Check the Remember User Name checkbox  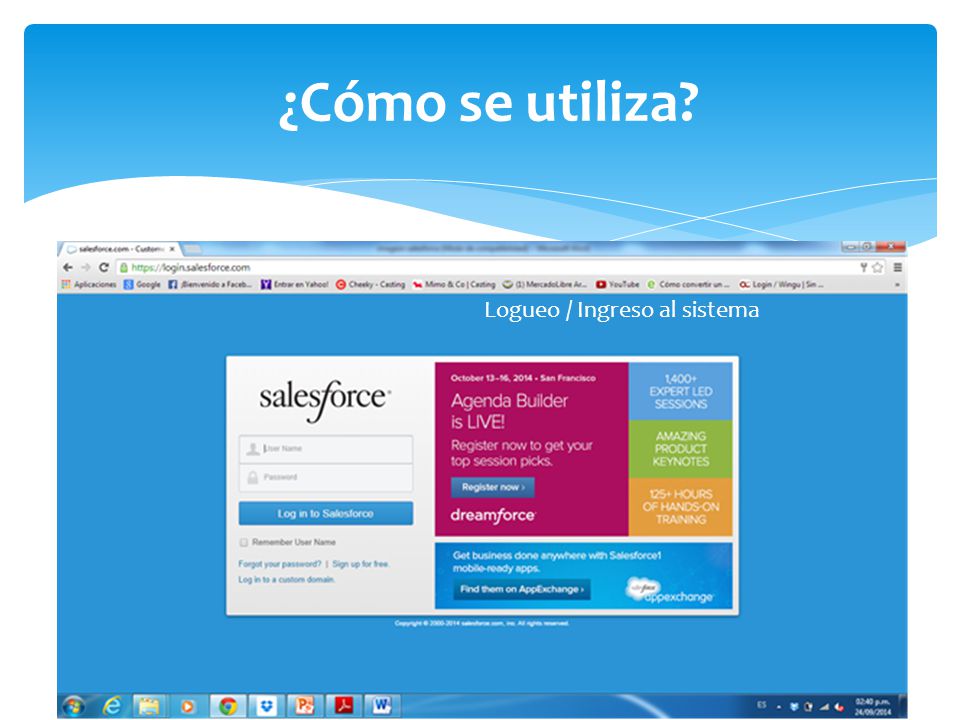[244, 542]
